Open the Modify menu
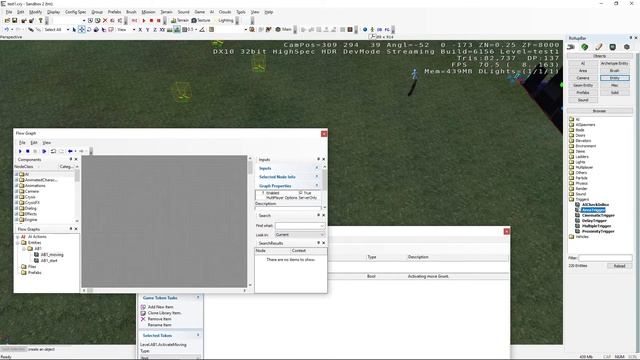 click(x=36, y=12)
